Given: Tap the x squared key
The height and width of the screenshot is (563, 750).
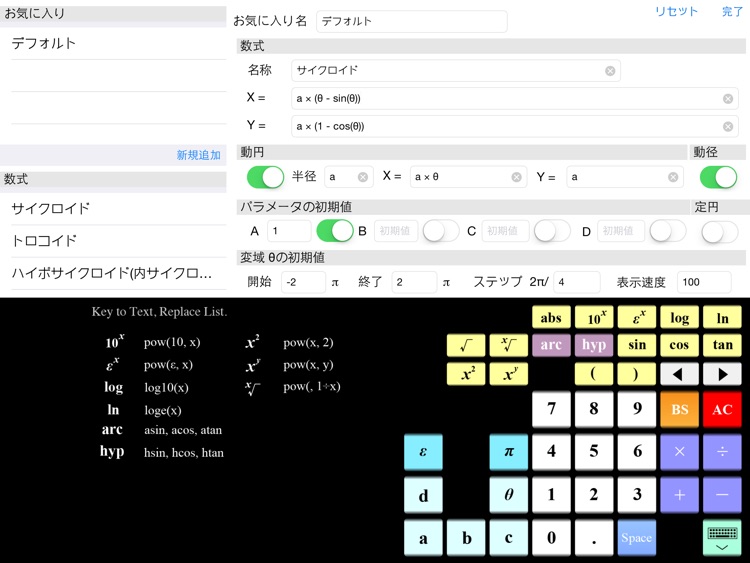Looking at the screenshot, I should click(x=466, y=374).
